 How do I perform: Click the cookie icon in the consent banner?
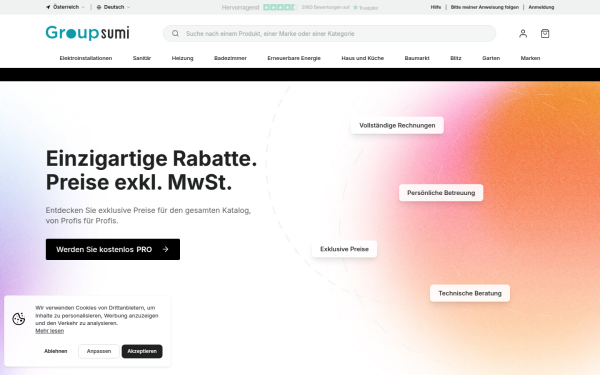point(18,319)
